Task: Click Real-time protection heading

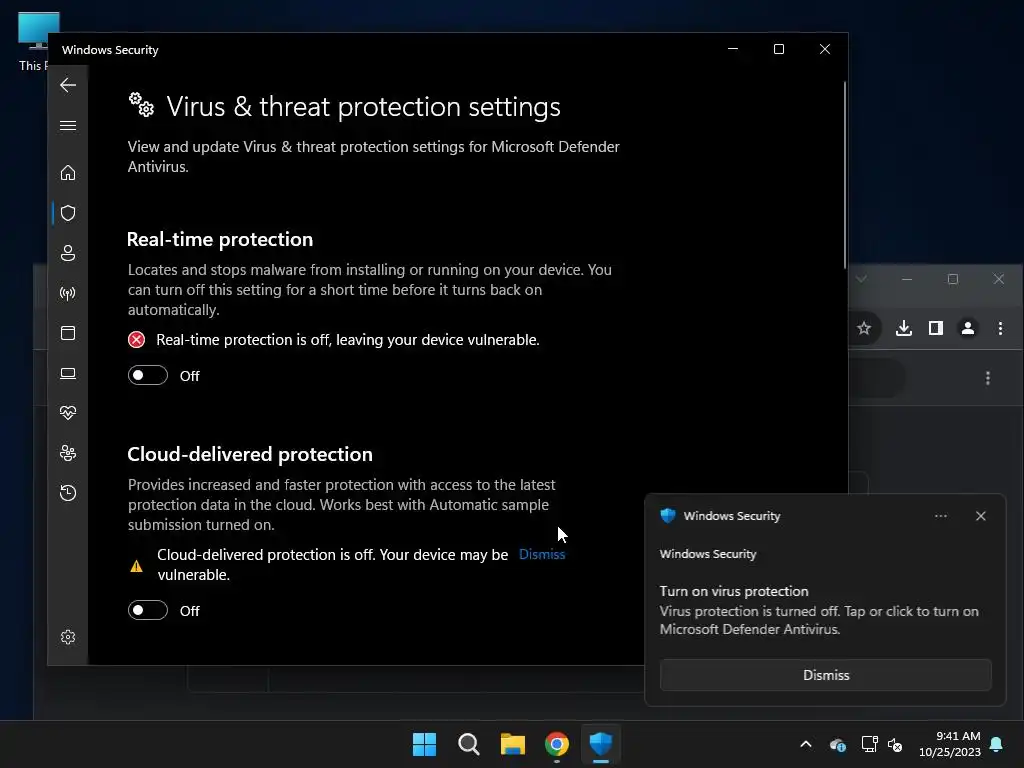Action: [220, 239]
